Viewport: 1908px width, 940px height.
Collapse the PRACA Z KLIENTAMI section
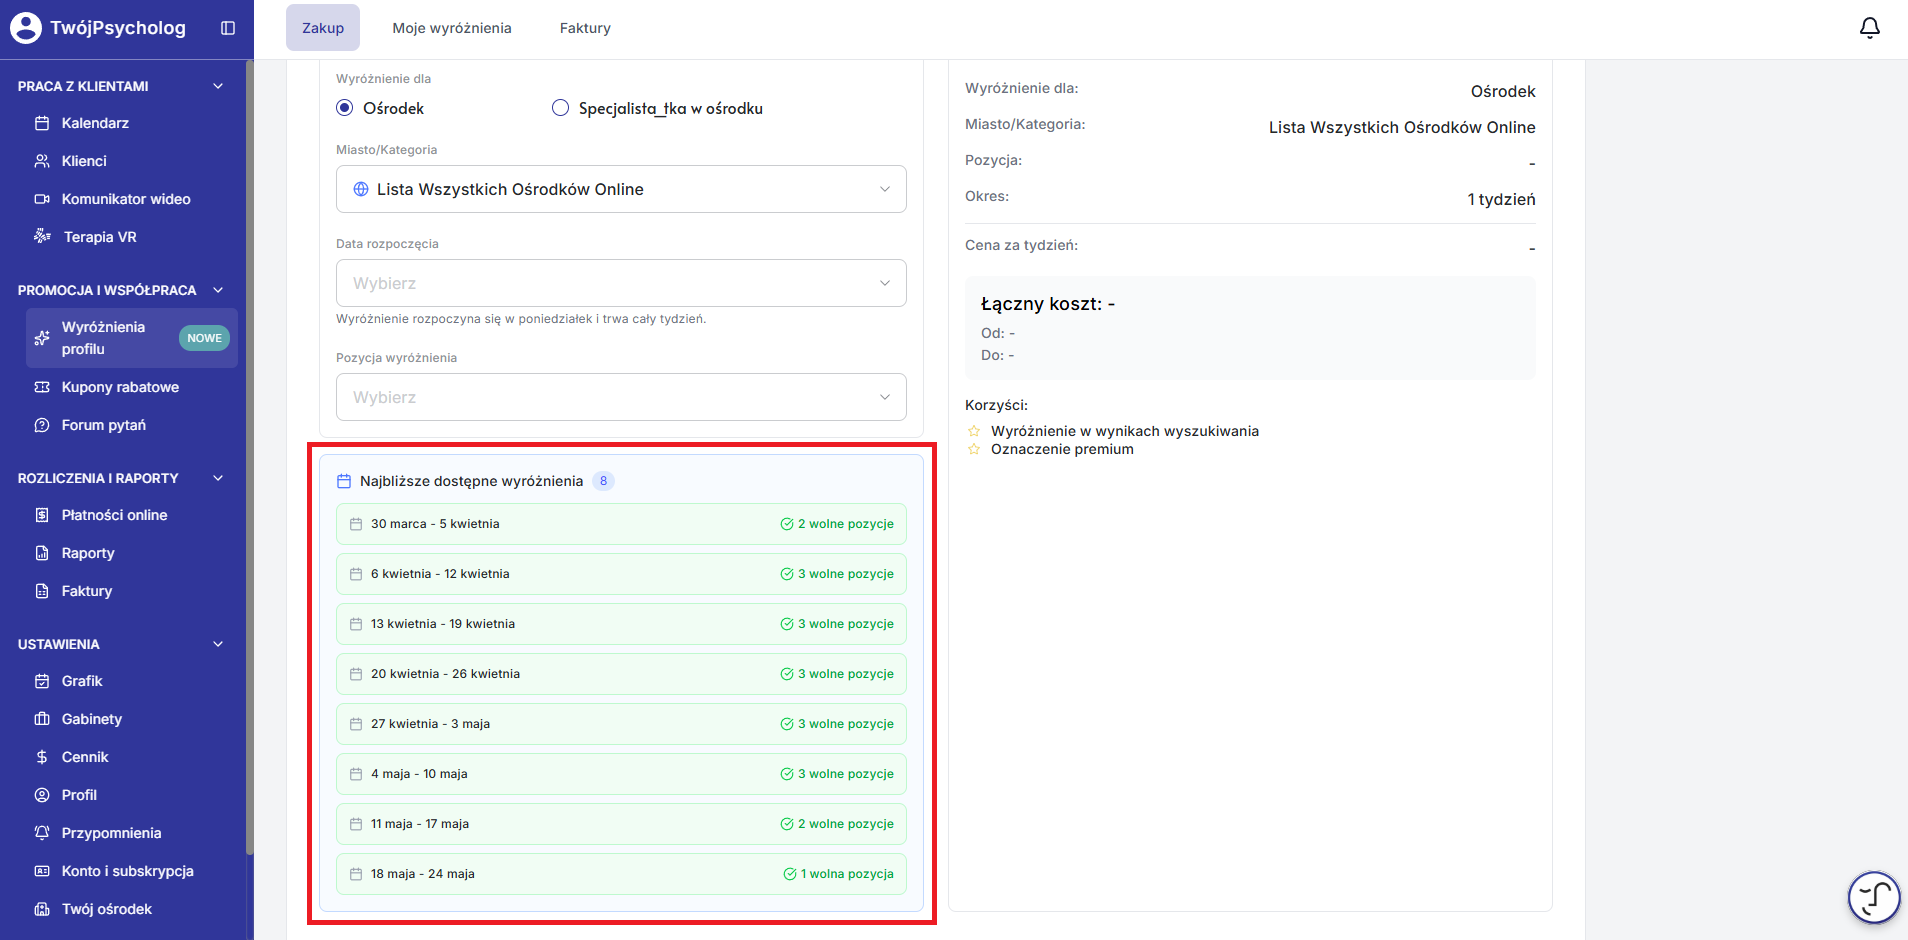pyautogui.click(x=218, y=86)
